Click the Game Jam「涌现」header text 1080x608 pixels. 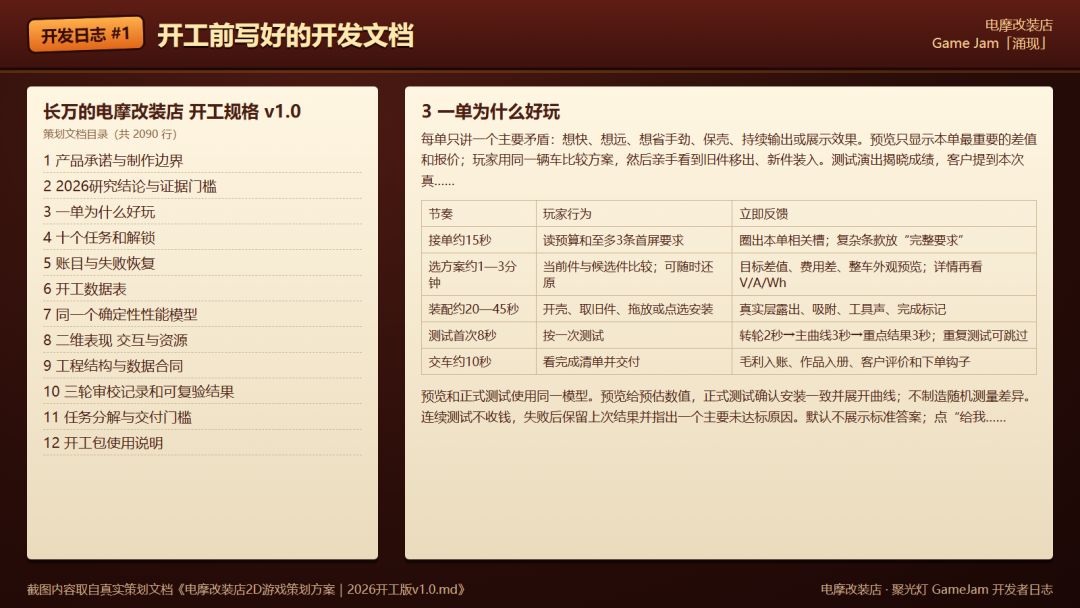click(992, 43)
